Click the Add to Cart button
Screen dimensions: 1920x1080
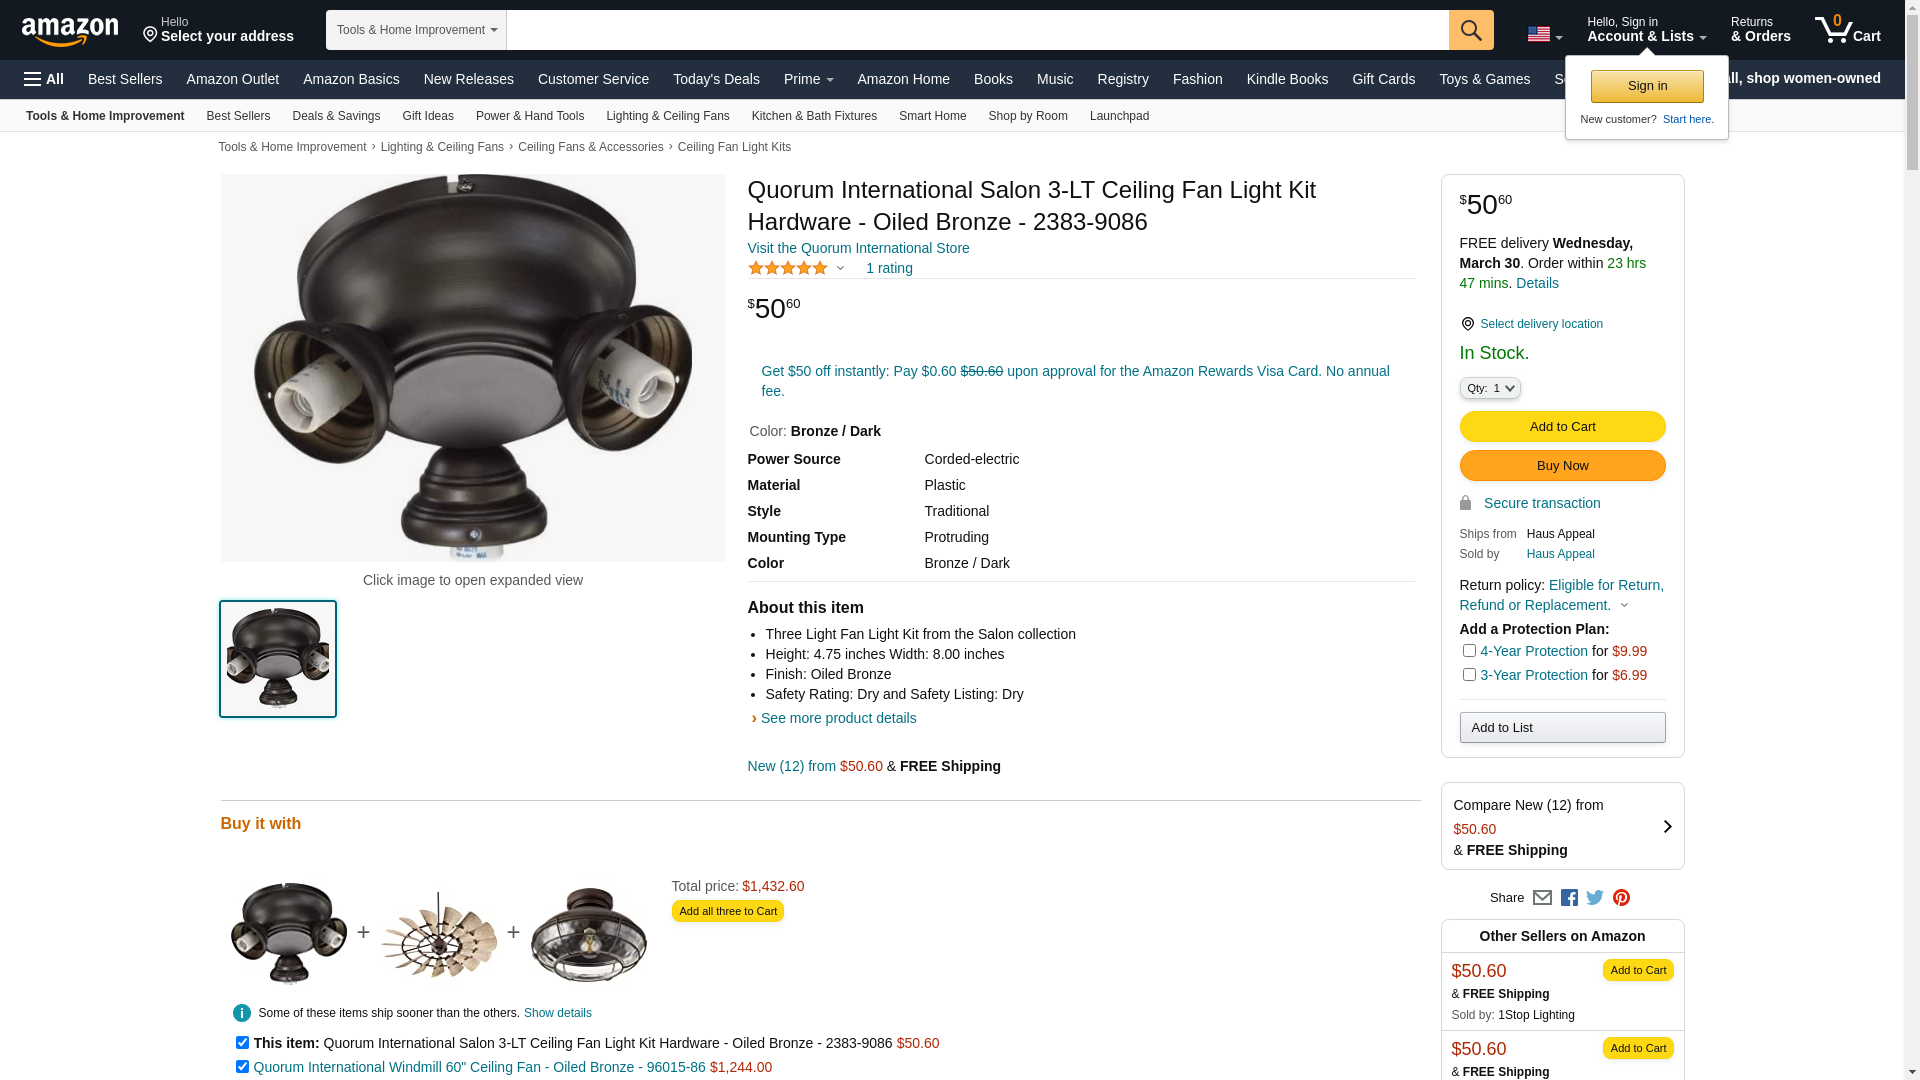click(1562, 427)
